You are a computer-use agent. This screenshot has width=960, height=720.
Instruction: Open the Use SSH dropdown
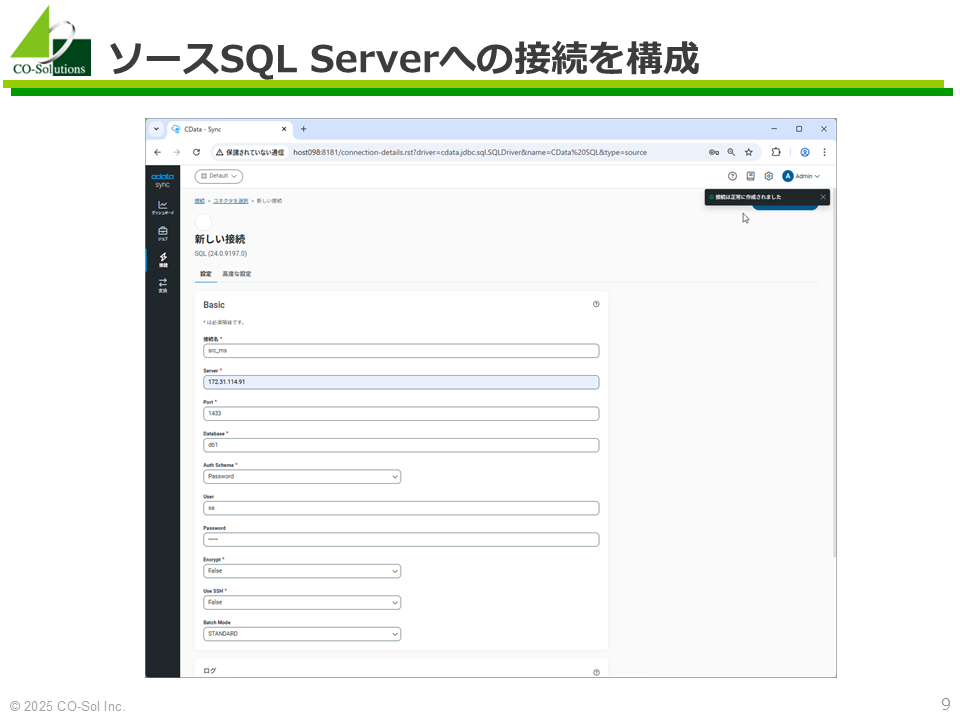point(302,602)
